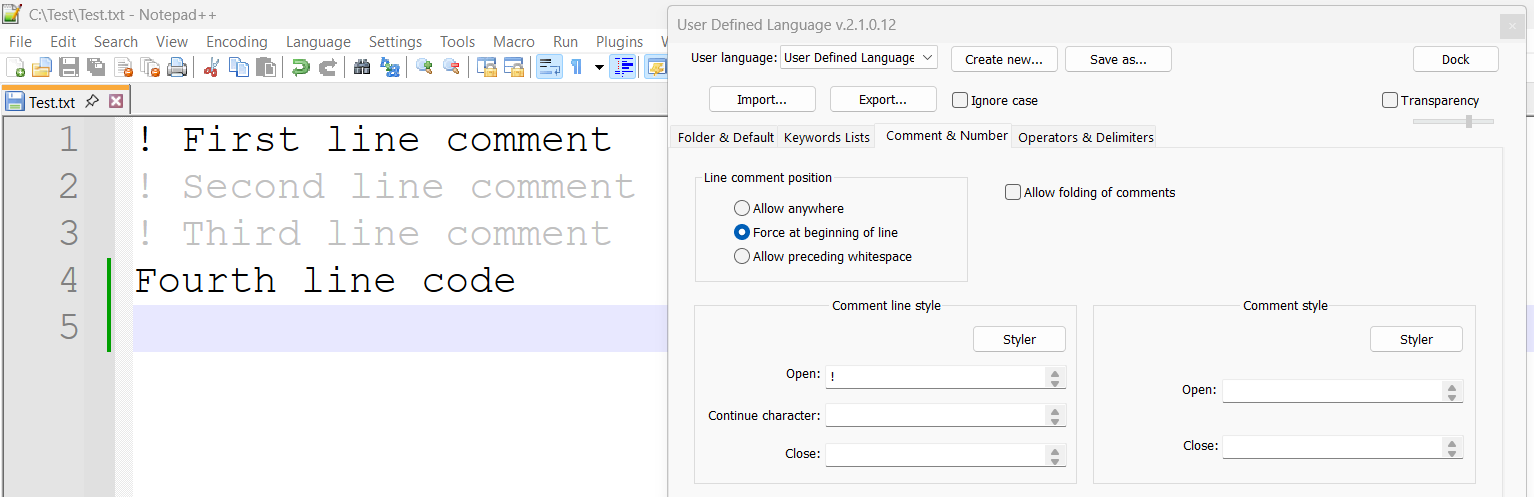1534x497 pixels.
Task: Open dropdown arrow beside pilcrow icon
Action: point(599,68)
